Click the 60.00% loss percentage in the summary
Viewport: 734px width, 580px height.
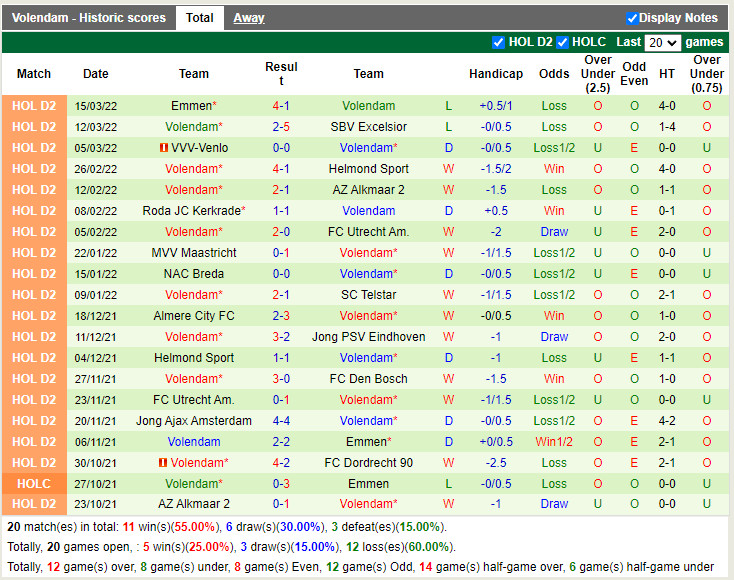coord(428,547)
